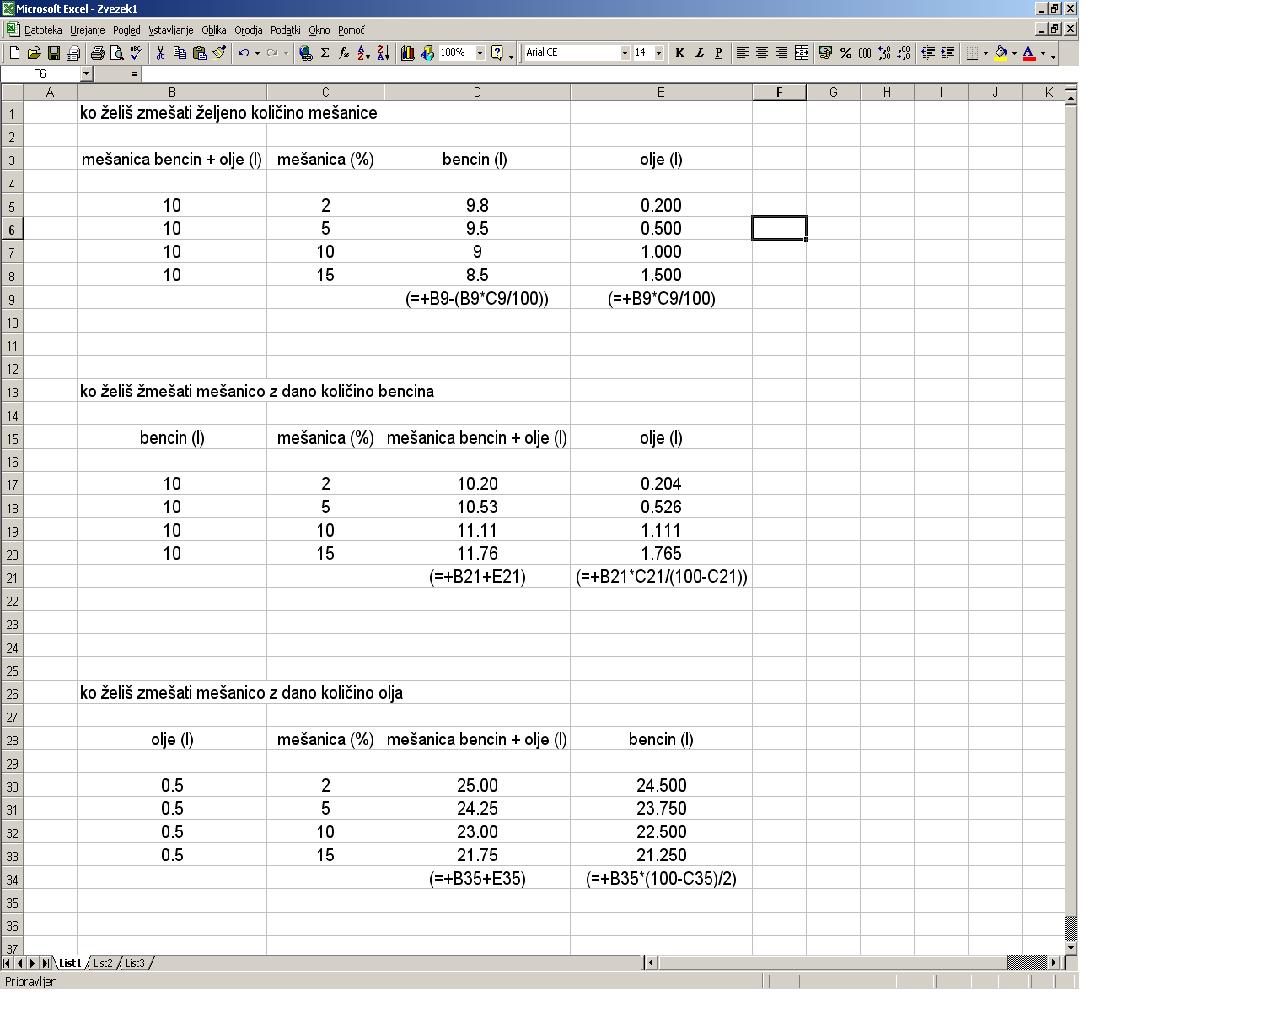Click the Undo arrow icon
Image resolution: width=1280 pixels, height=1024 pixels.
click(x=243, y=53)
